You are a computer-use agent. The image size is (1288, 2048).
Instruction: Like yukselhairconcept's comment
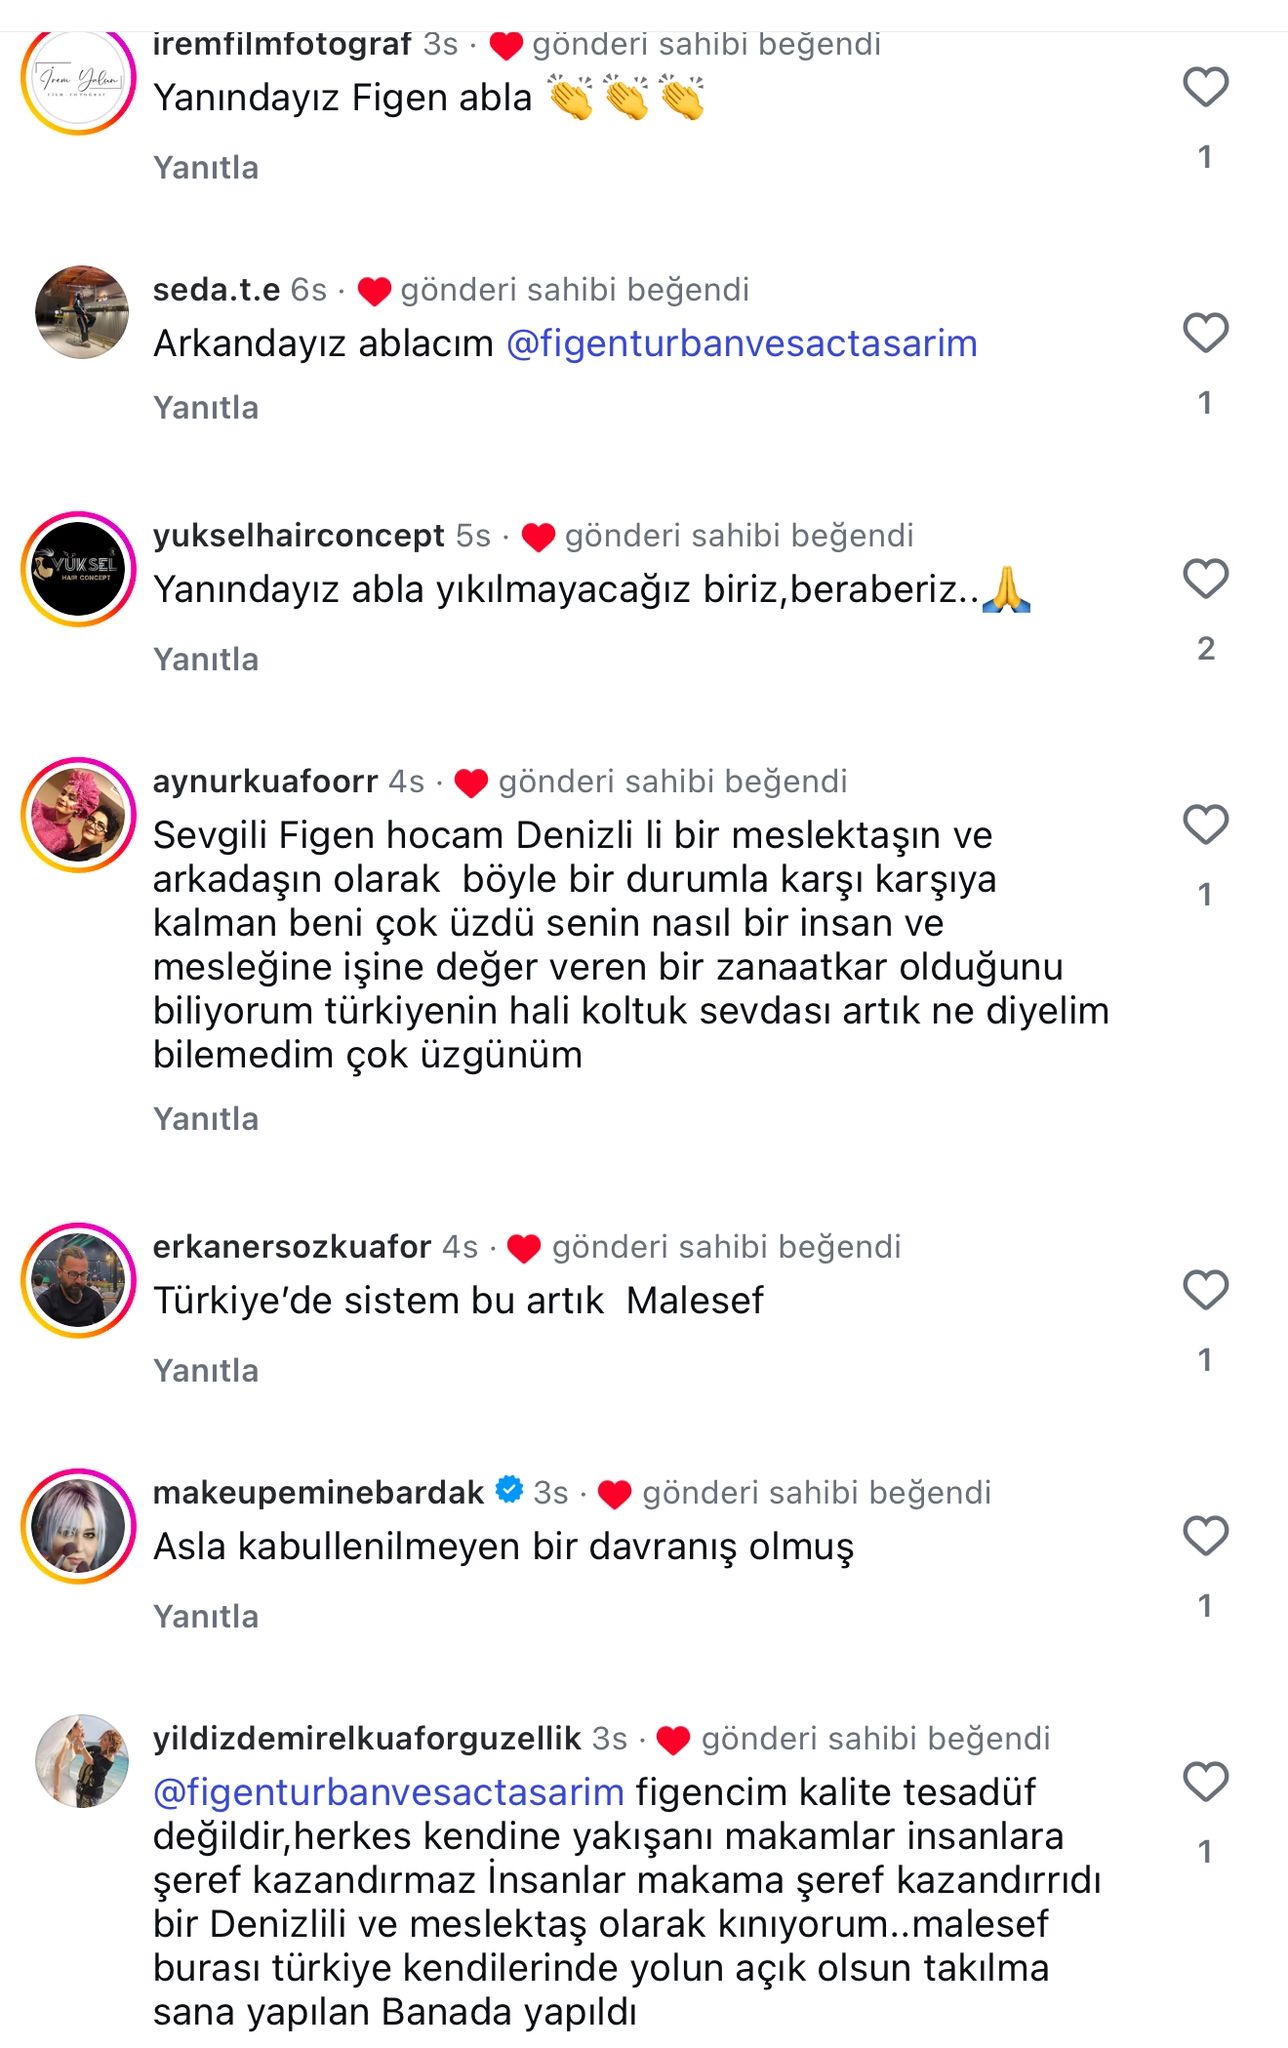point(1205,579)
